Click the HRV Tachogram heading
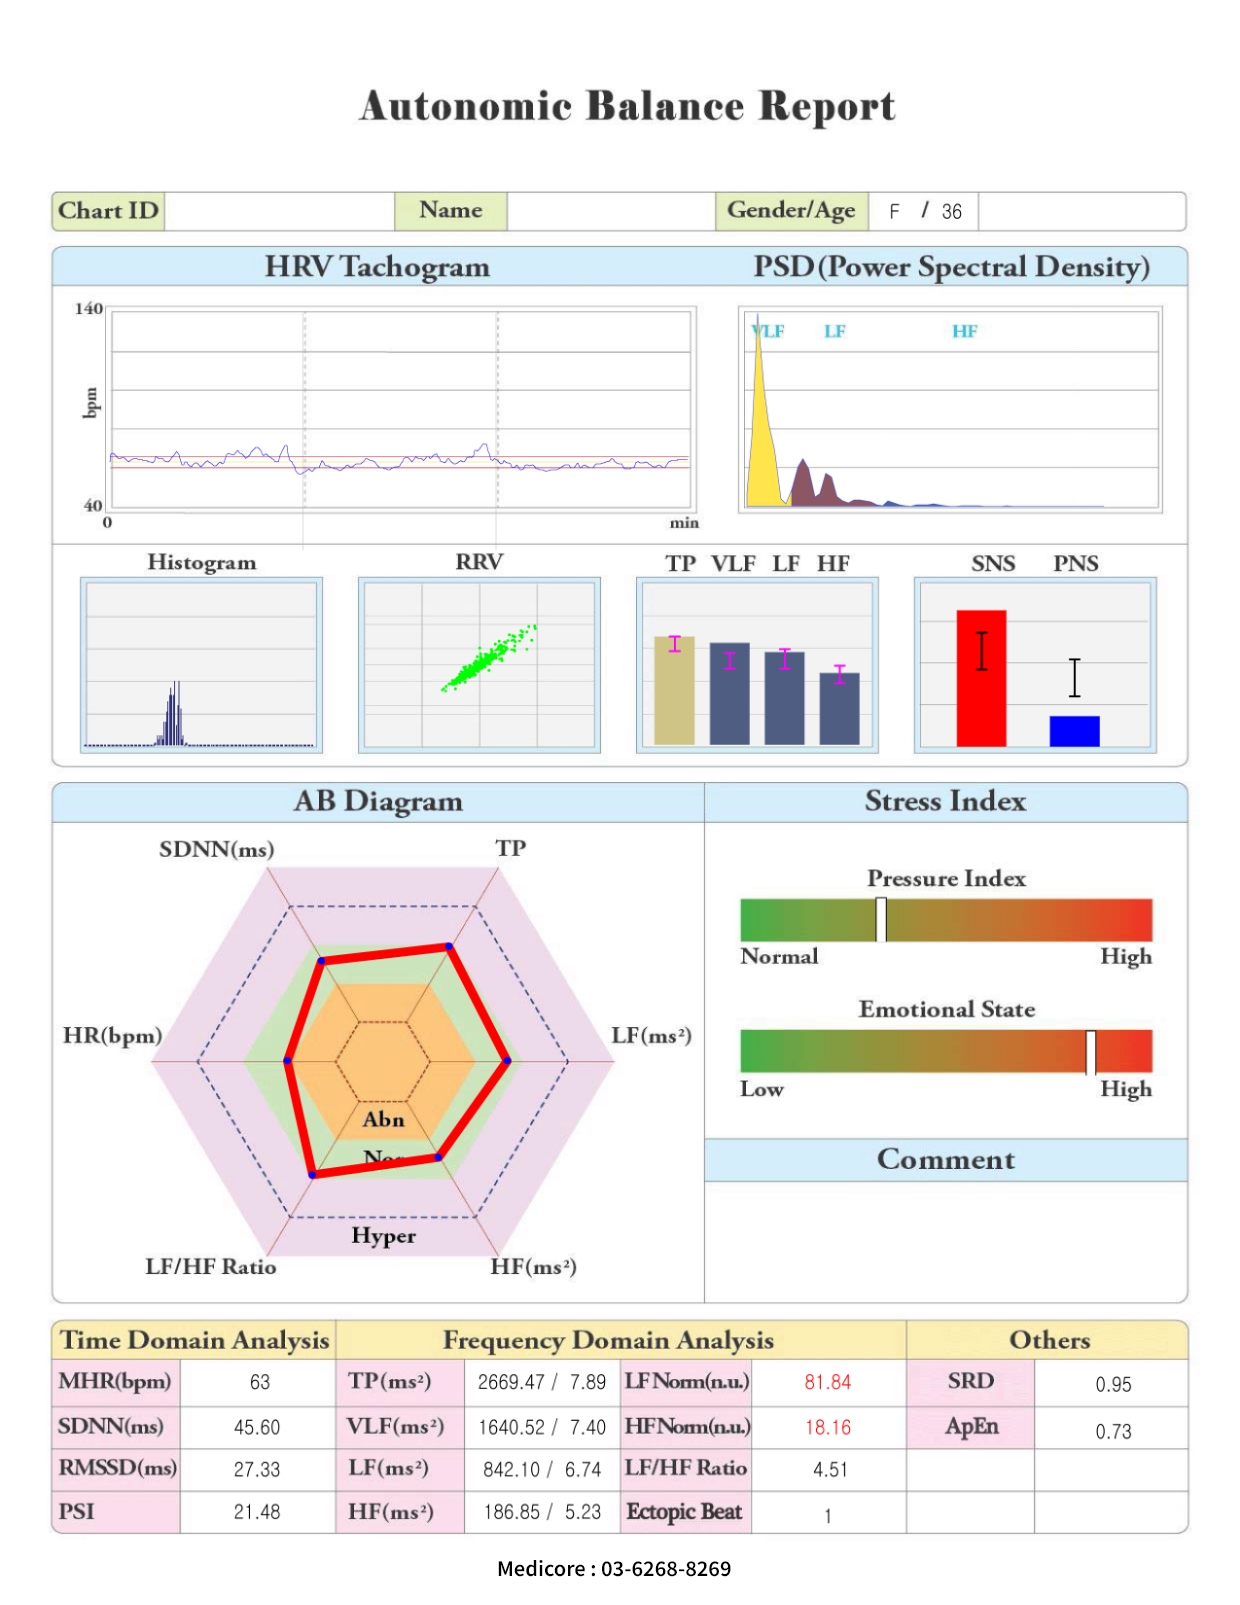This screenshot has width=1240, height=1605. (x=377, y=267)
